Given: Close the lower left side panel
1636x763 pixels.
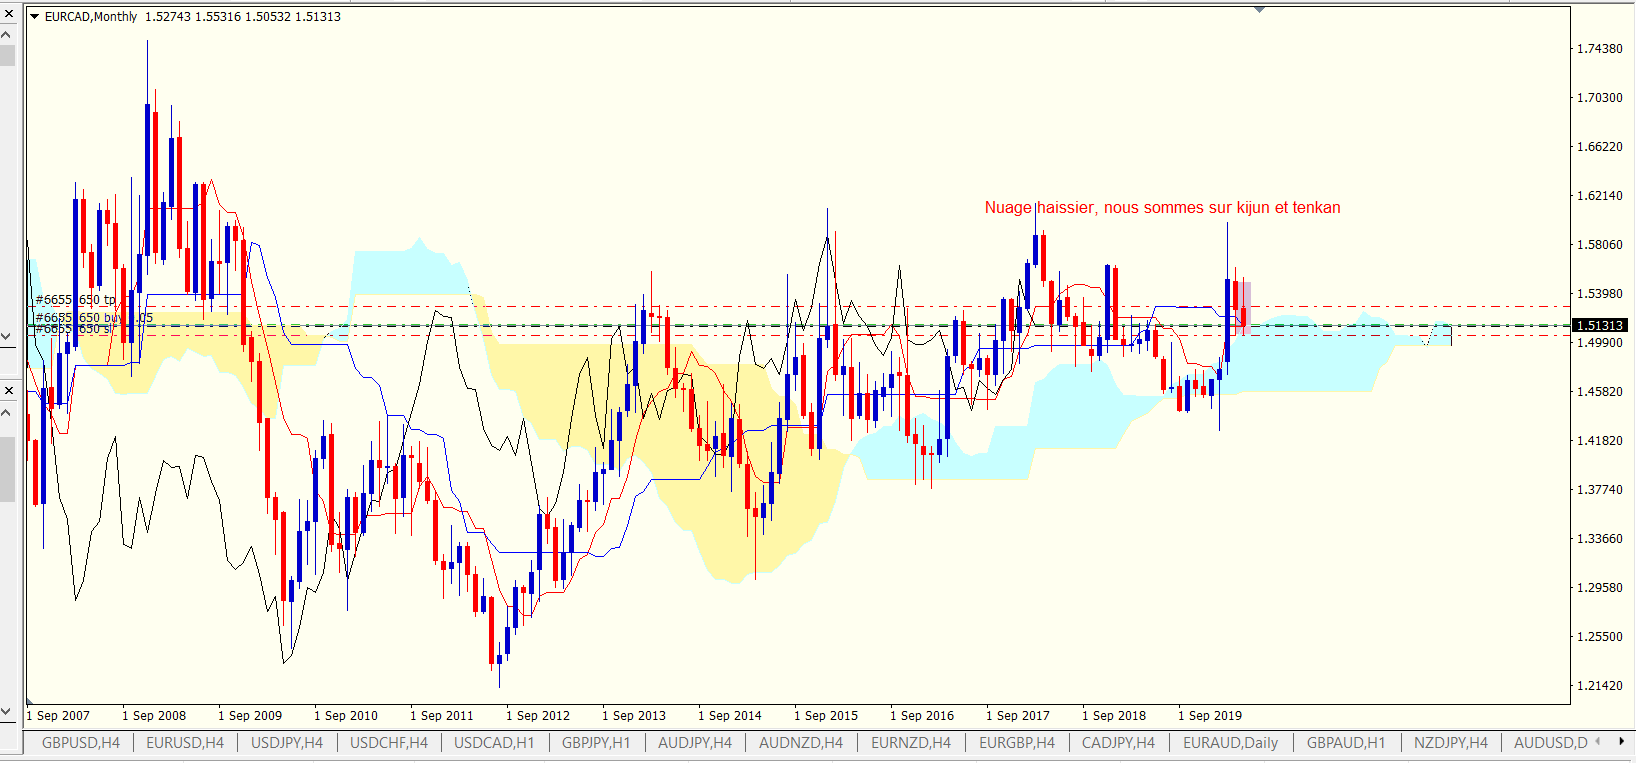Looking at the screenshot, I should click(8, 390).
